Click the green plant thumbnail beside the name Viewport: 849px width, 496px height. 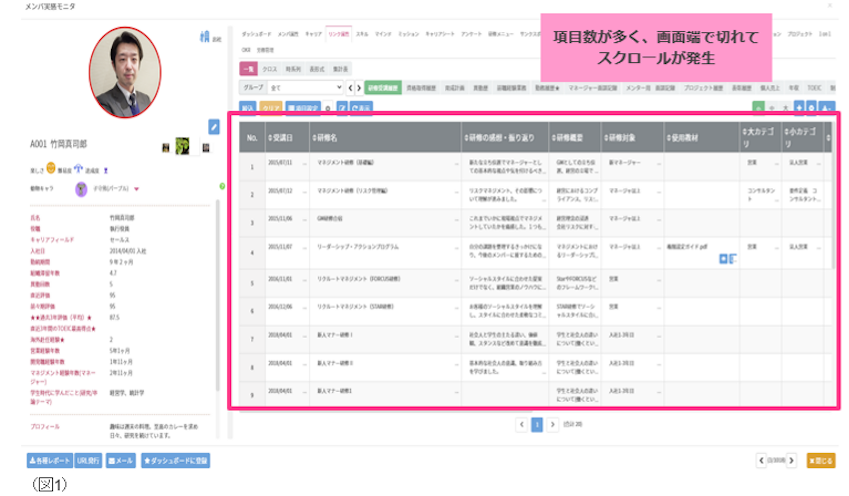click(x=183, y=146)
